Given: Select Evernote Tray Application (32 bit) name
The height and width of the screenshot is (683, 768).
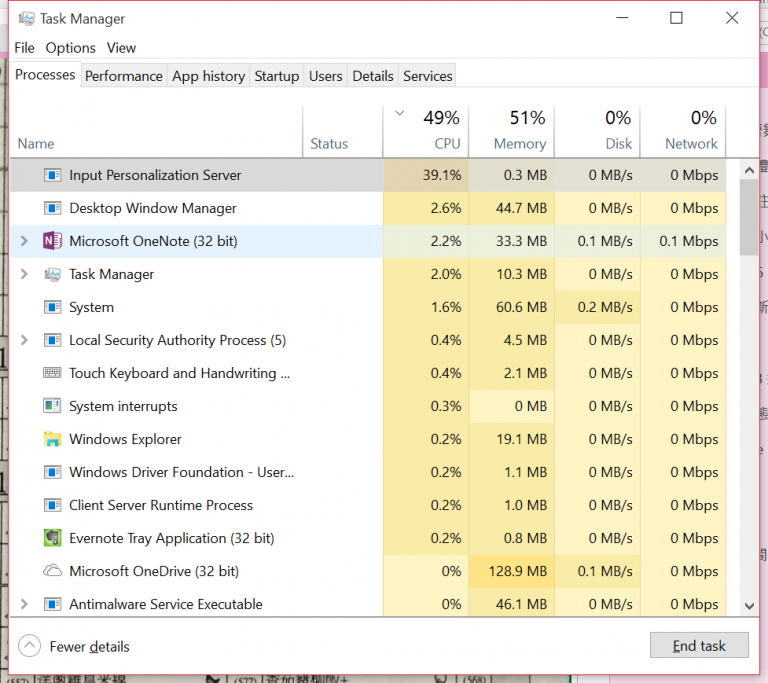Looking at the screenshot, I should click(x=172, y=538).
